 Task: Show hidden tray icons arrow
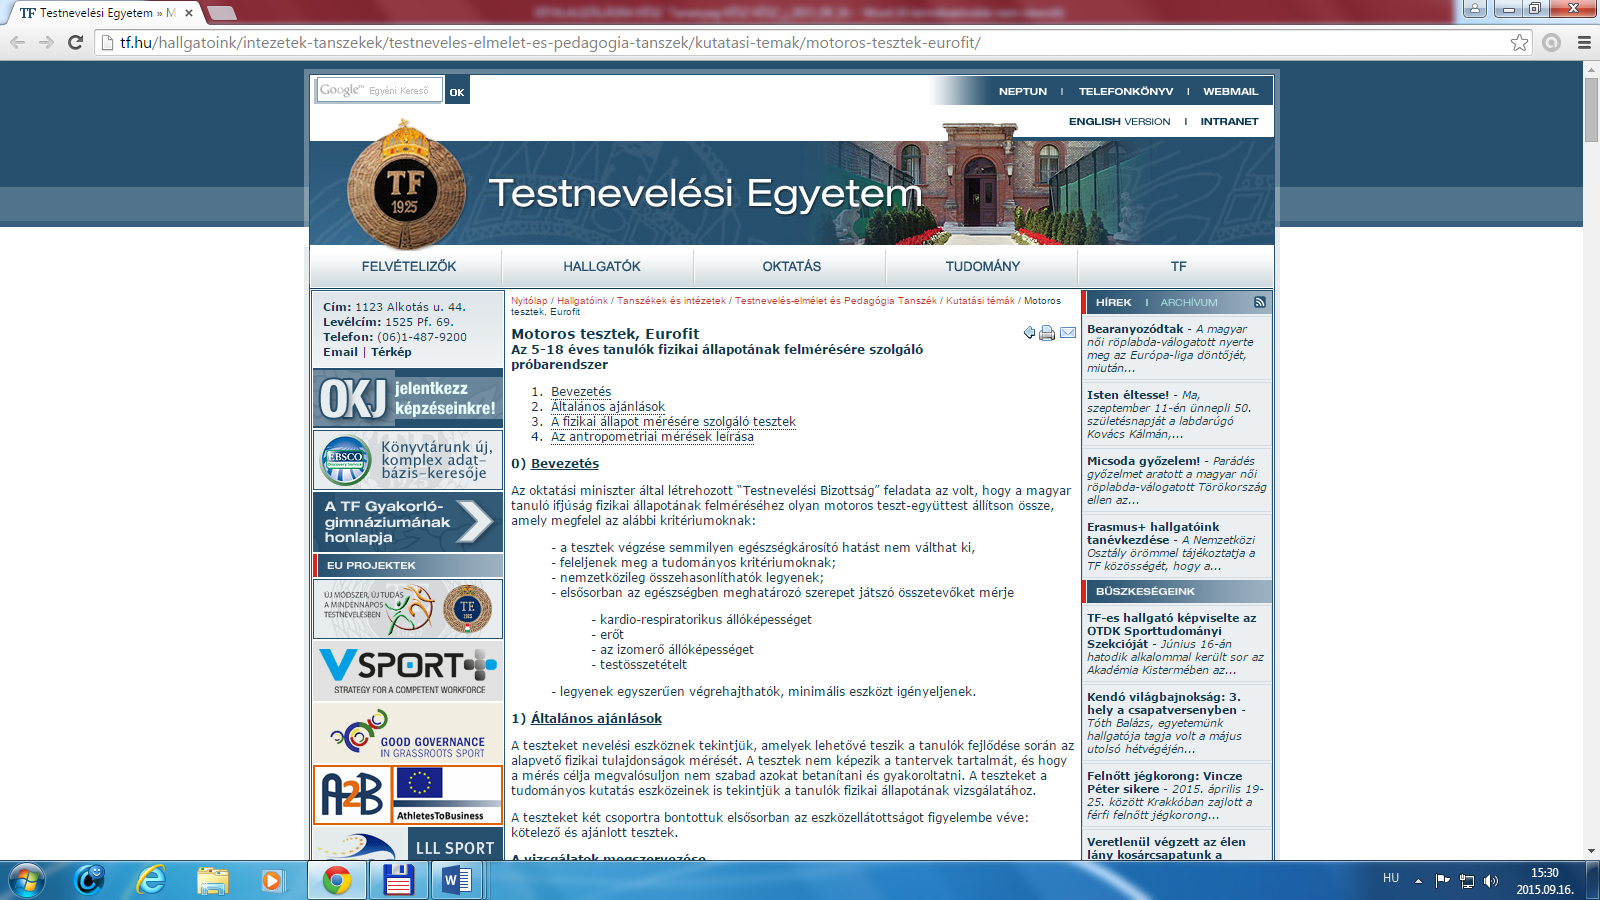[1418, 881]
